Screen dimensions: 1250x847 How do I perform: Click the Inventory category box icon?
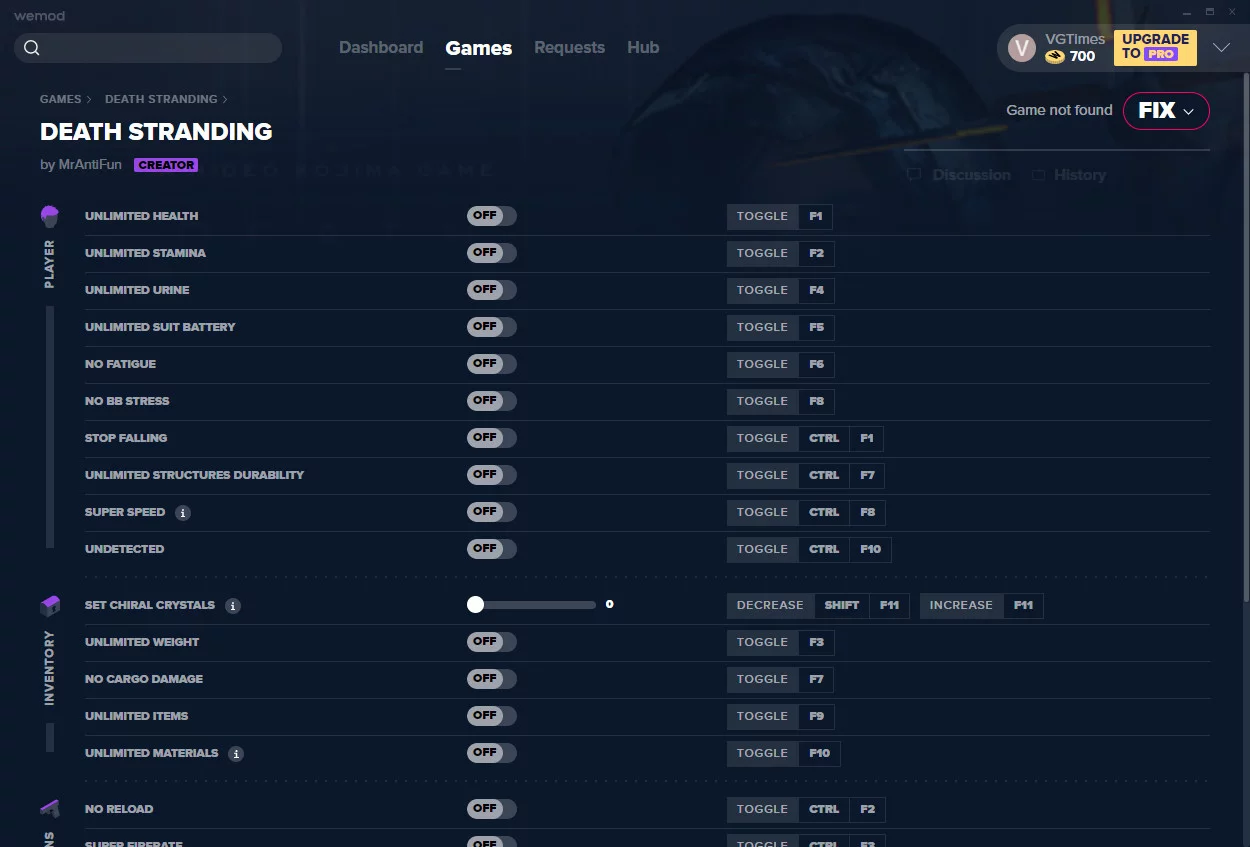click(x=50, y=606)
